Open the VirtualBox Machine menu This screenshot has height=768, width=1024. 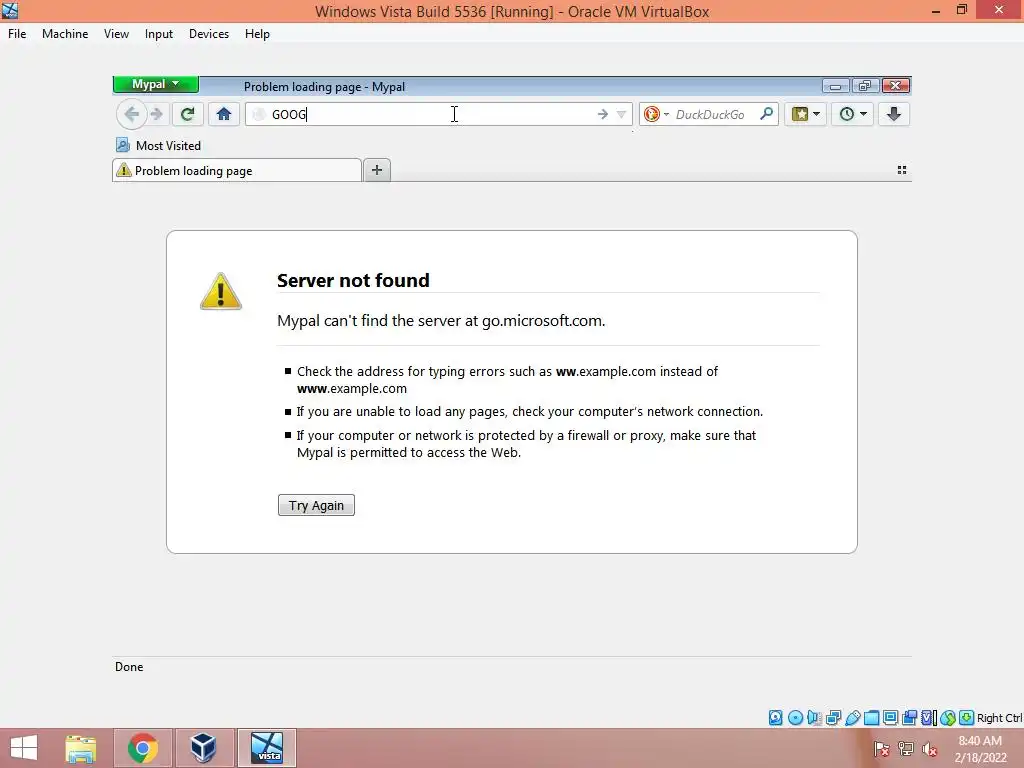65,34
